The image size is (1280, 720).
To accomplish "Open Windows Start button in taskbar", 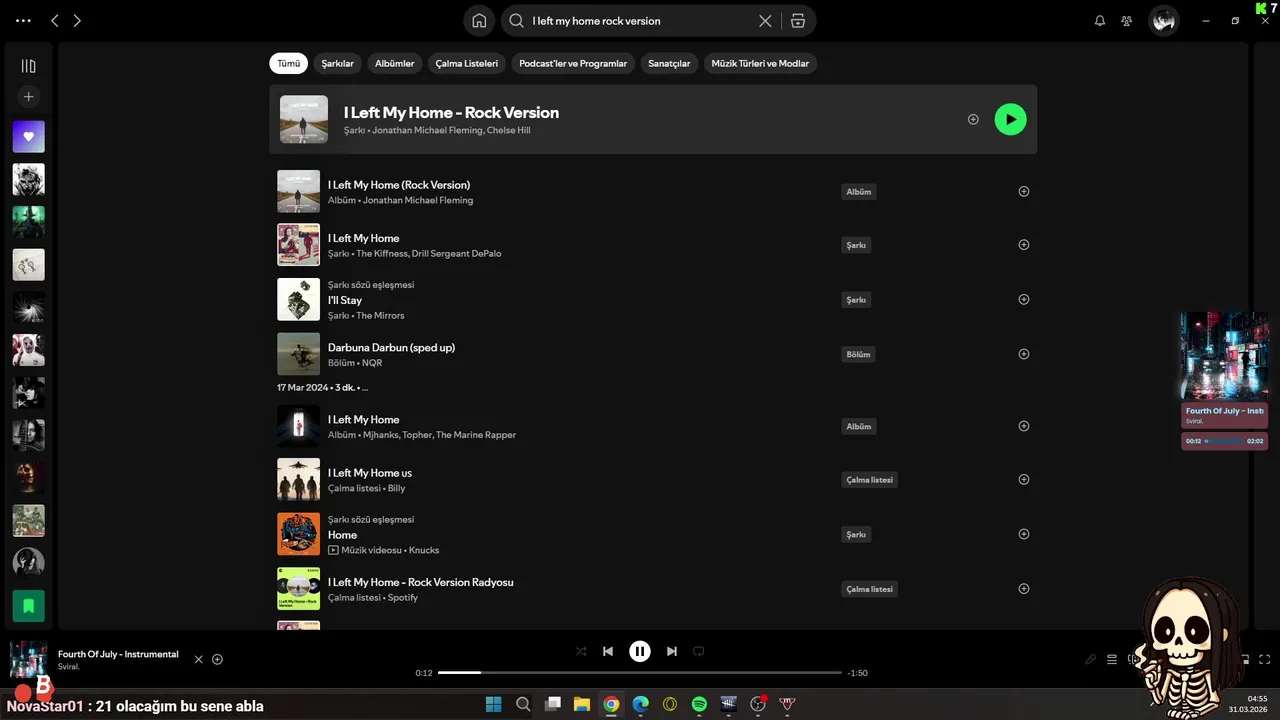I will pos(493,704).
